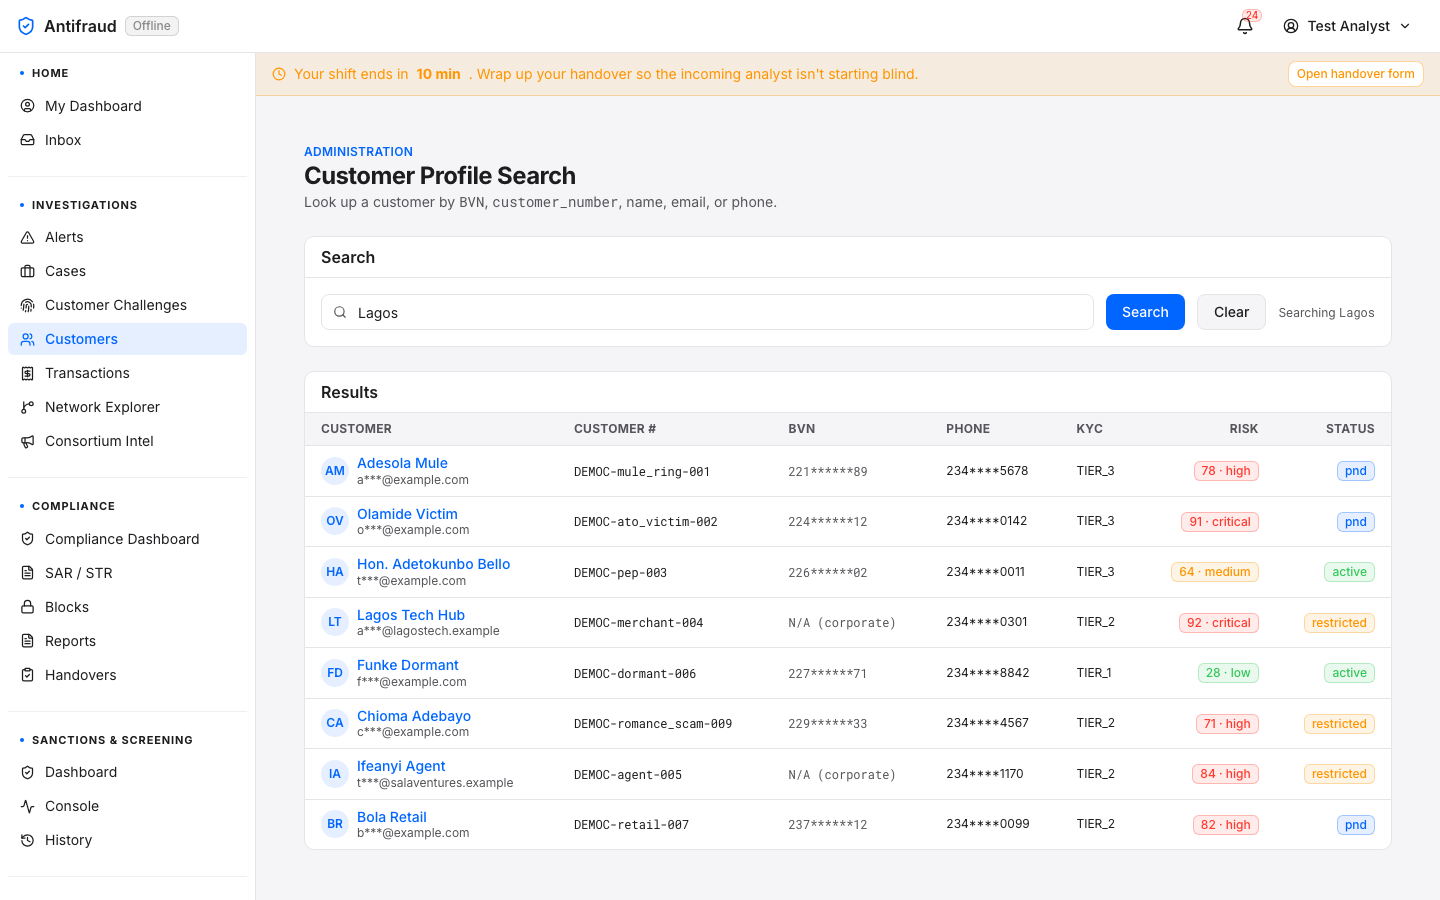Click the Clear button
This screenshot has width=1440, height=900.
tap(1231, 312)
